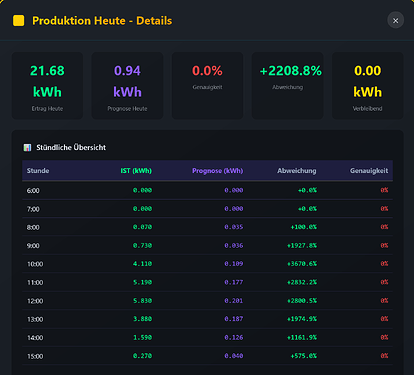
Task: Select the 10:00 hour cell
Action: [x=35, y=264]
